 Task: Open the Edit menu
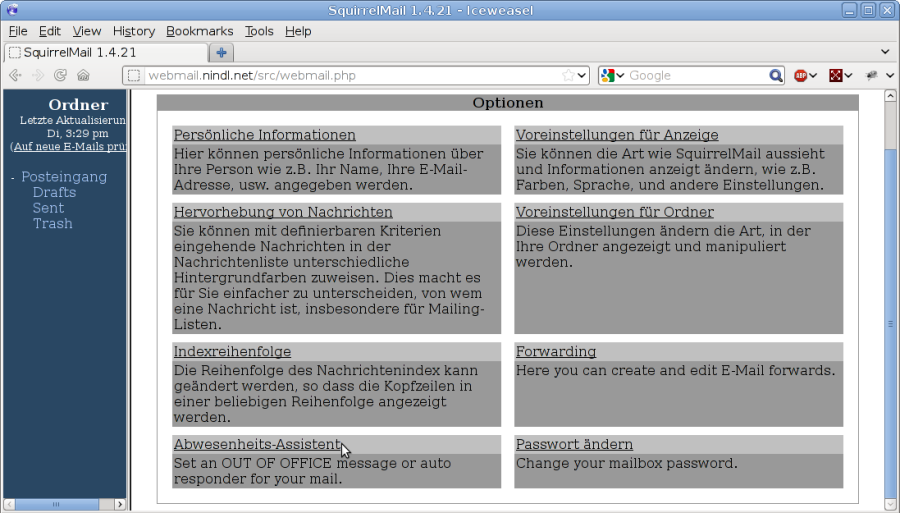pos(49,31)
